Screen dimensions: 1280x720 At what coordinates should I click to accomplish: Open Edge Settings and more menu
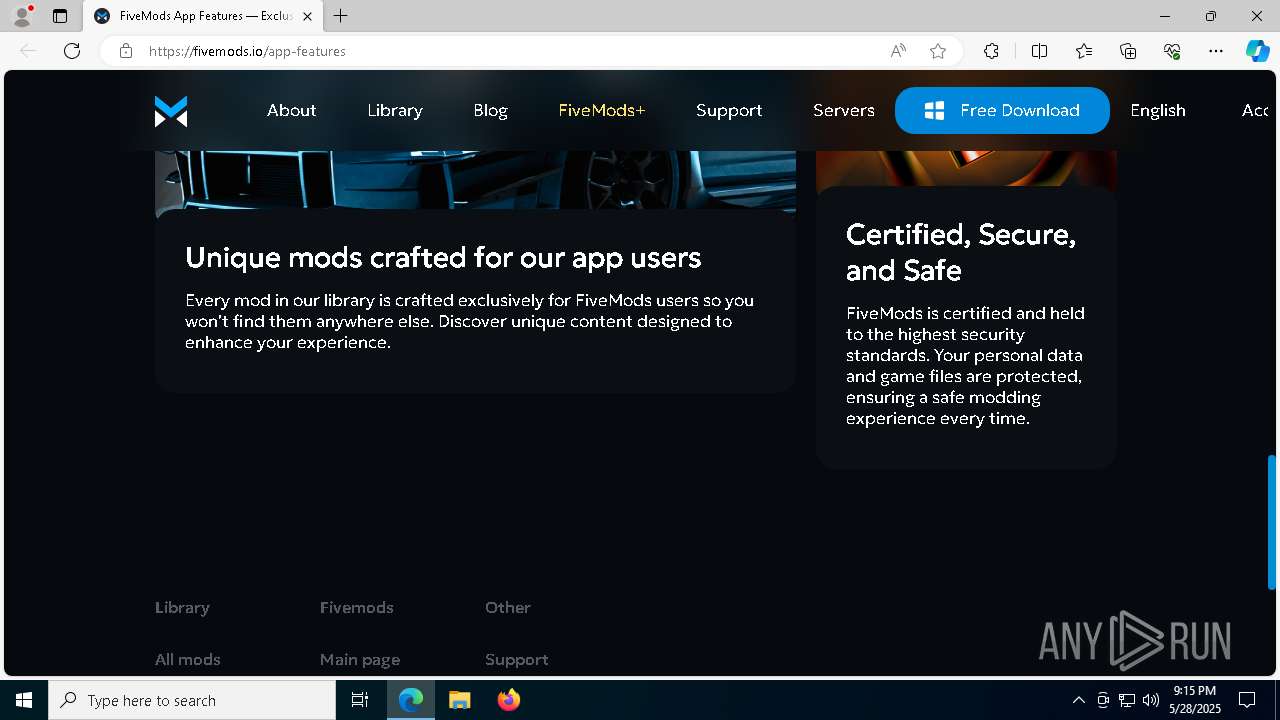pos(1216,51)
